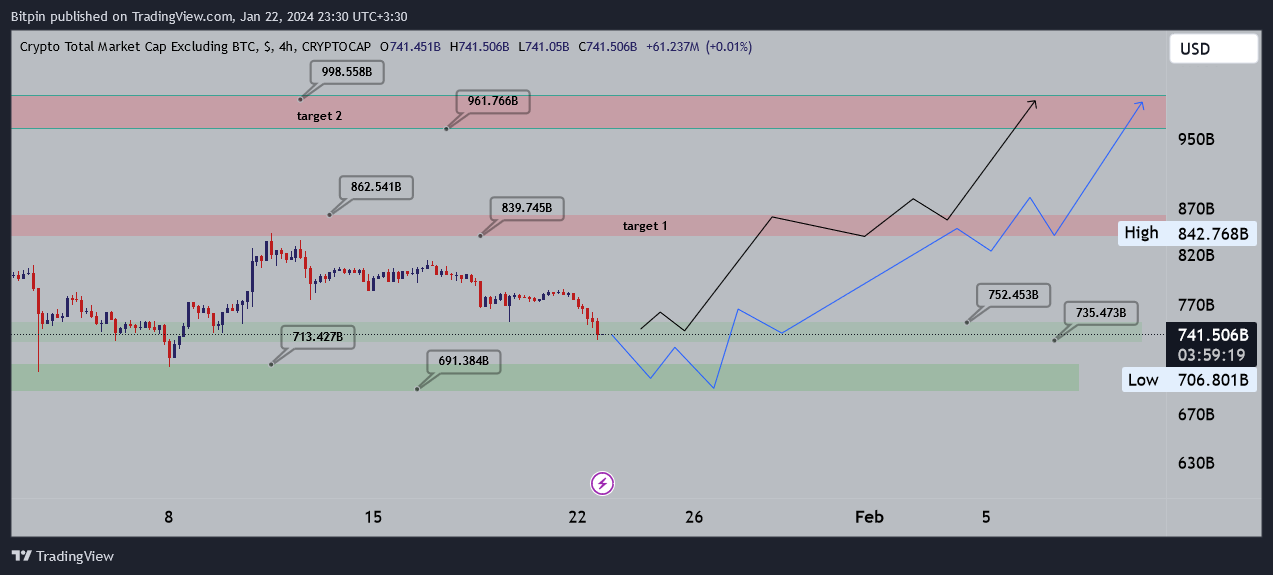This screenshot has height=575, width=1273.
Task: Click the Feb date on time axis
Action: click(x=869, y=517)
